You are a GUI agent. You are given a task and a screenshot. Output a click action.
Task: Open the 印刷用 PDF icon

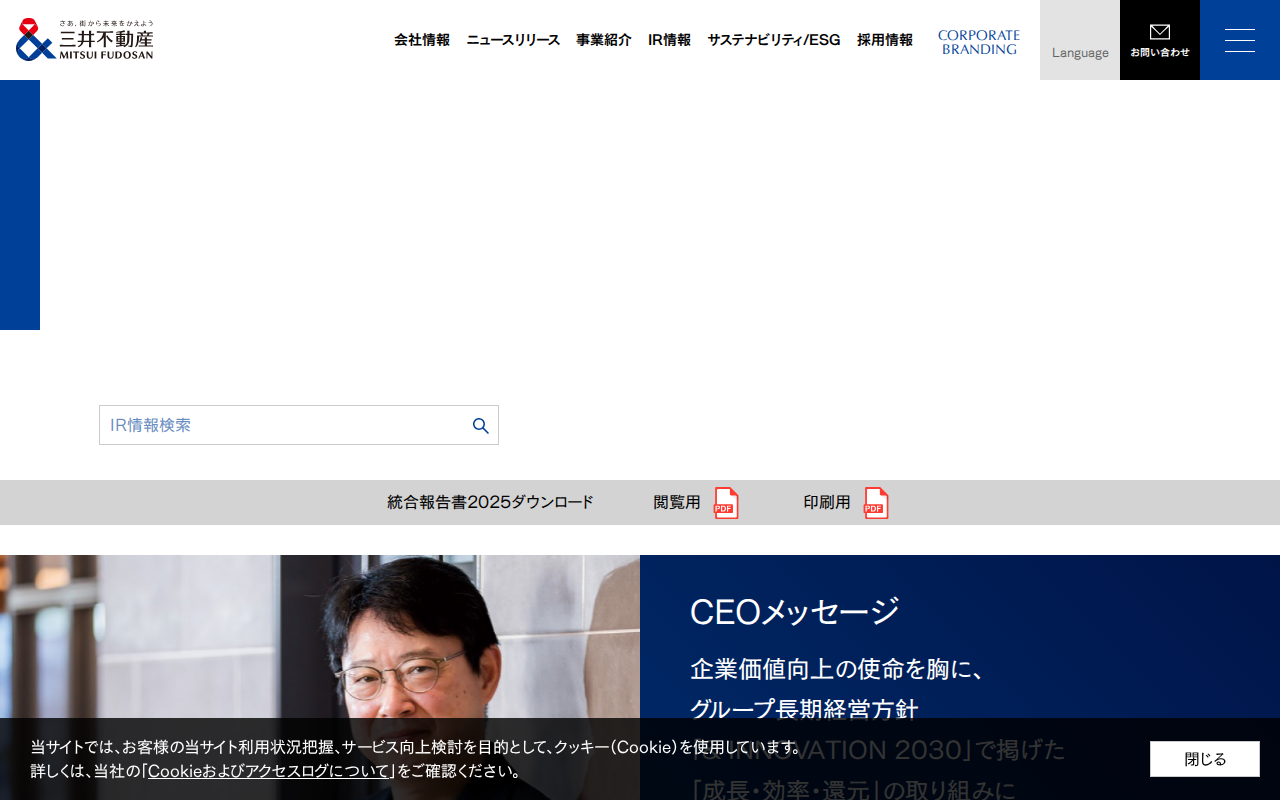pyautogui.click(x=876, y=503)
